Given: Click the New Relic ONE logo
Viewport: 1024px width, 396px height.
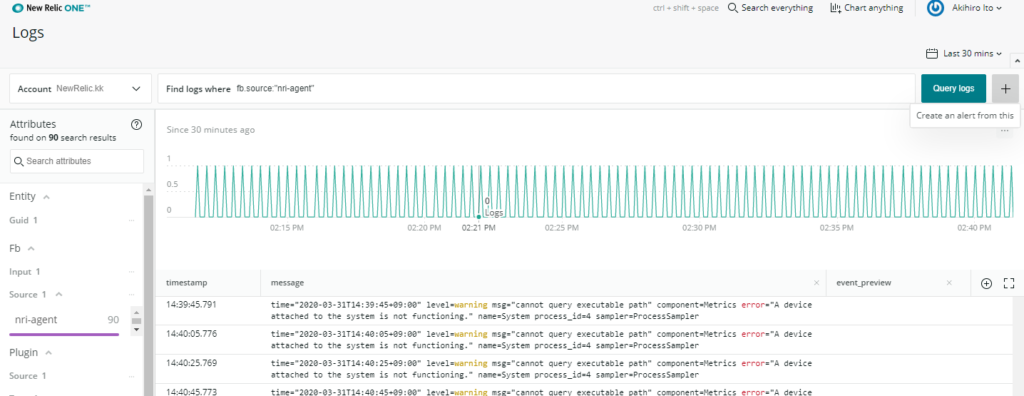Looking at the screenshot, I should click(x=52, y=8).
